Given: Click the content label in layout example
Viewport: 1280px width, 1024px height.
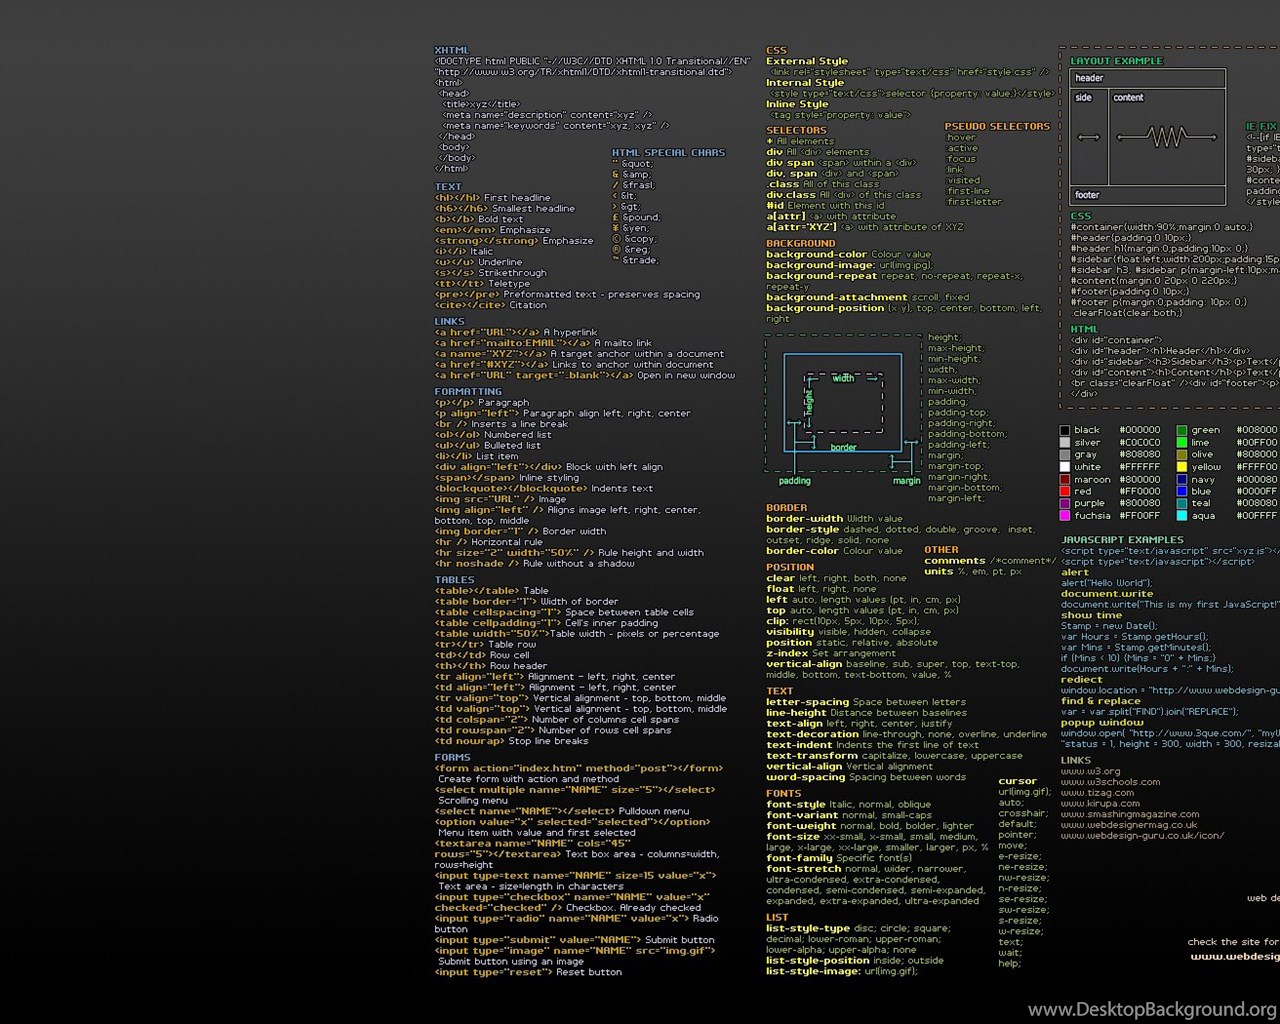Looking at the screenshot, I should 1128,98.
